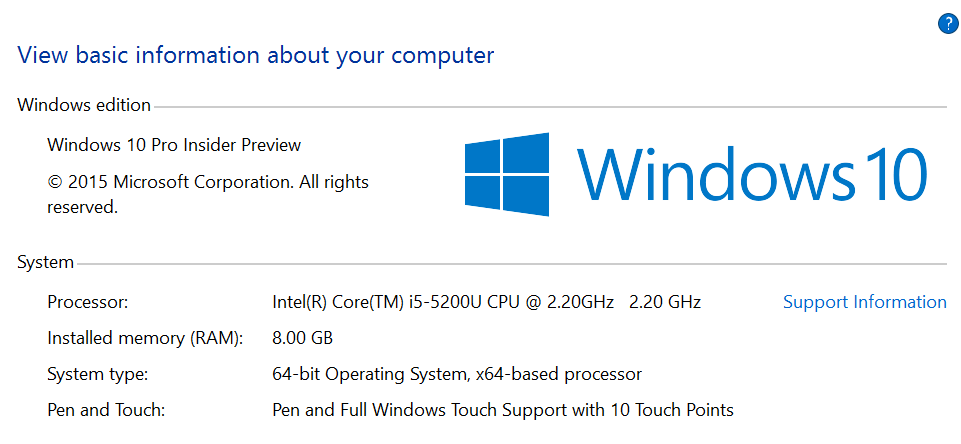Open the Support Information link
Viewport: 961px width, 444px height.
click(x=864, y=302)
